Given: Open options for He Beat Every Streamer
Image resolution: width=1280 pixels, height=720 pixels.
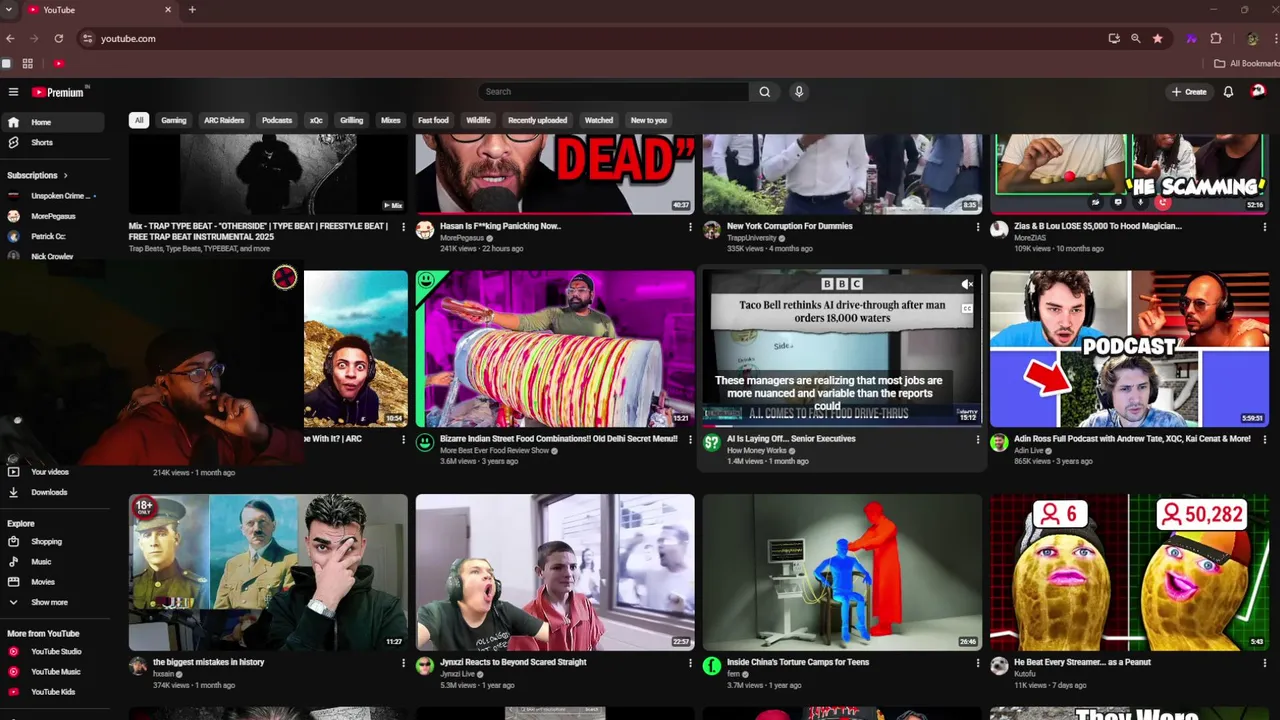Looking at the screenshot, I should [1265, 663].
